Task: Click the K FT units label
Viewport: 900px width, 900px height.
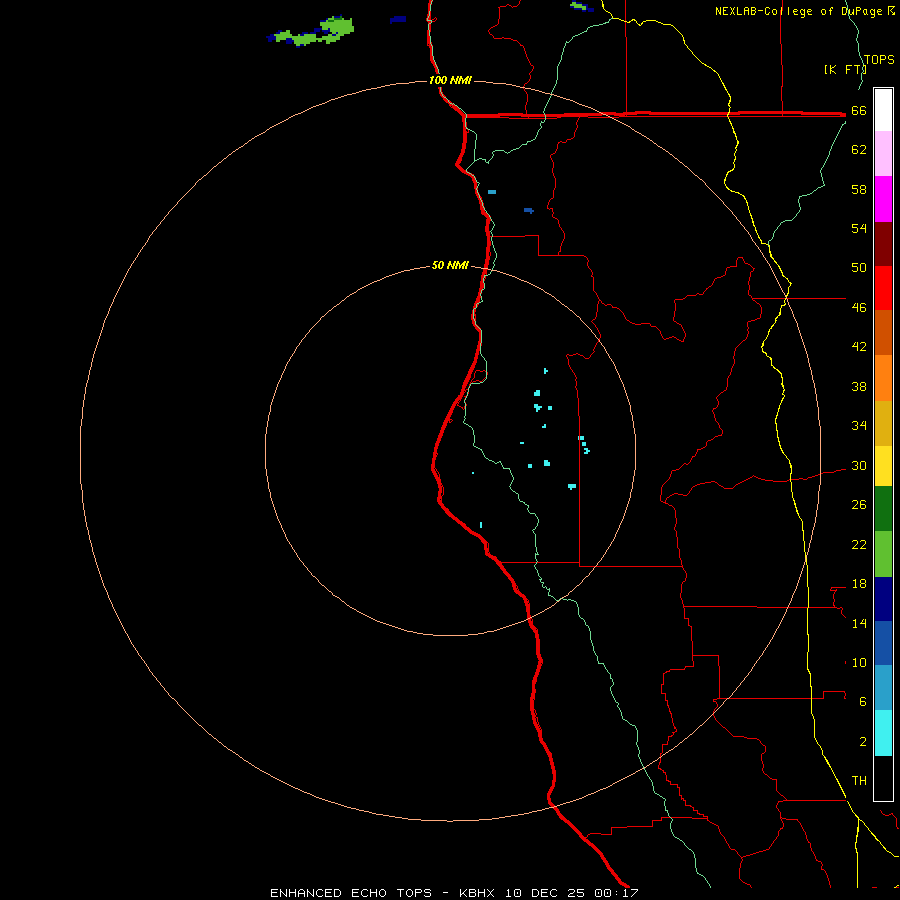Action: [845, 69]
